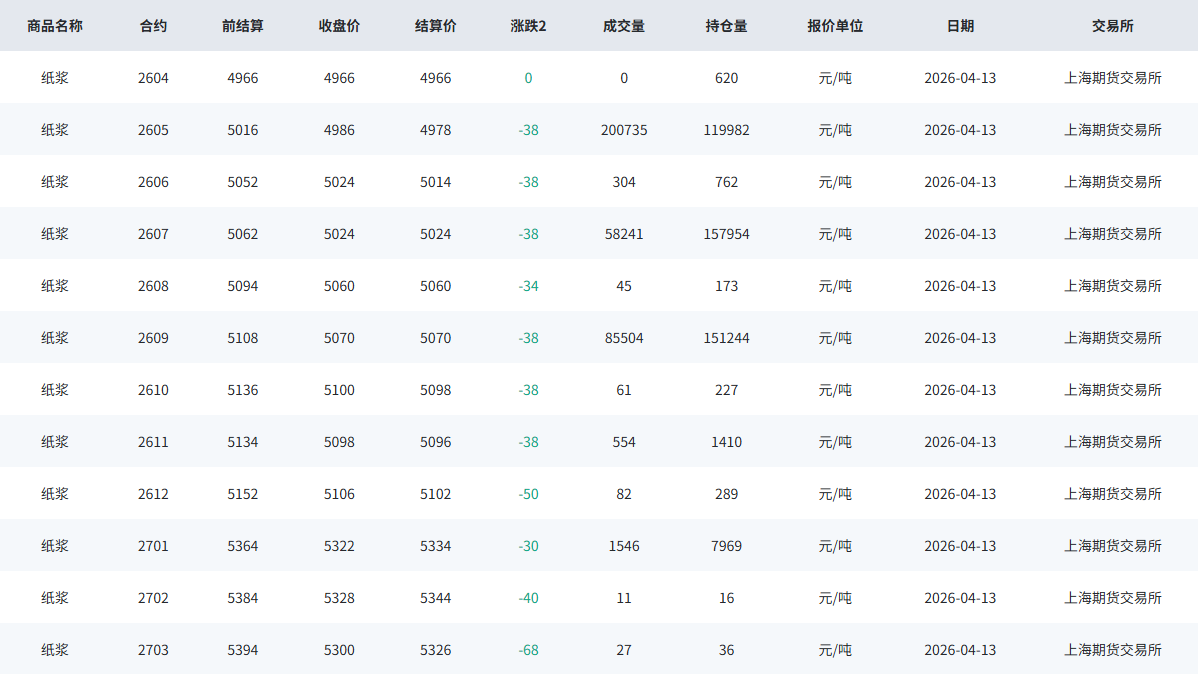
Task: Select the 收盘价 column header
Action: (x=339, y=26)
